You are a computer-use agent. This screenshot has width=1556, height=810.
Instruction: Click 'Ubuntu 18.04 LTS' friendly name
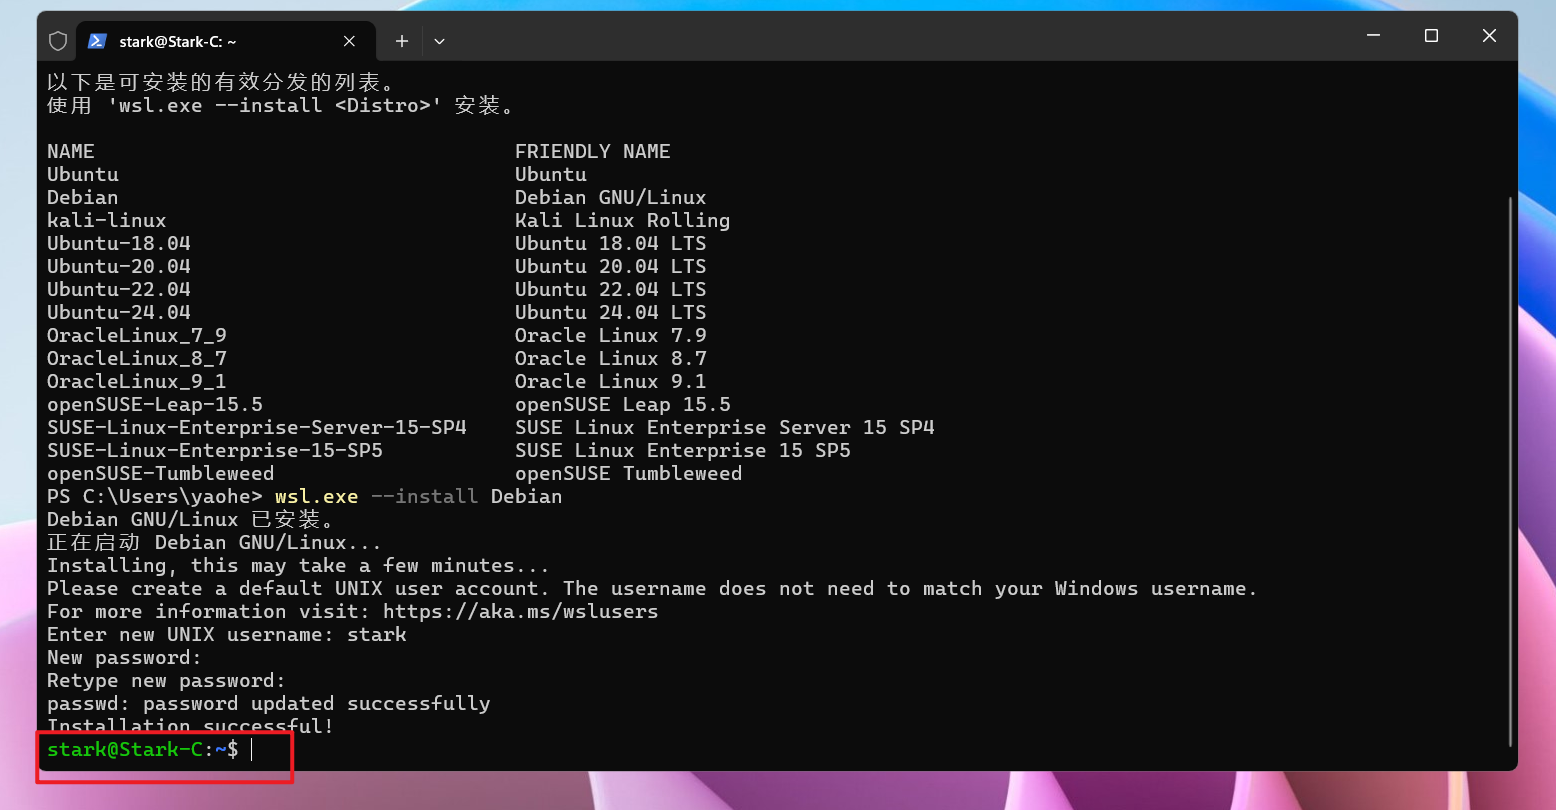point(611,243)
